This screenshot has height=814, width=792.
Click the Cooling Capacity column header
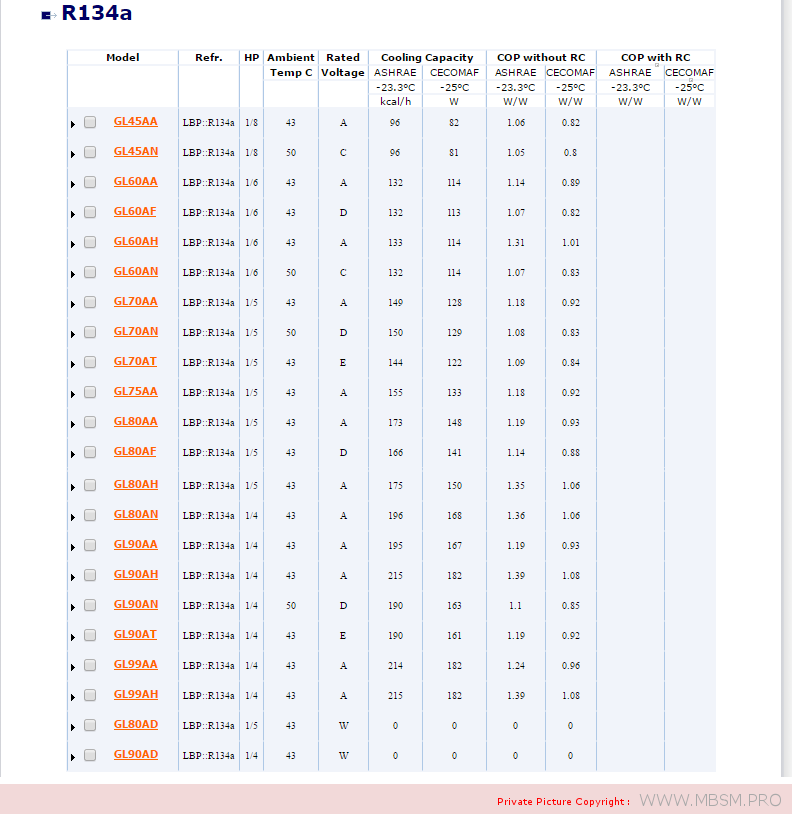pos(427,58)
